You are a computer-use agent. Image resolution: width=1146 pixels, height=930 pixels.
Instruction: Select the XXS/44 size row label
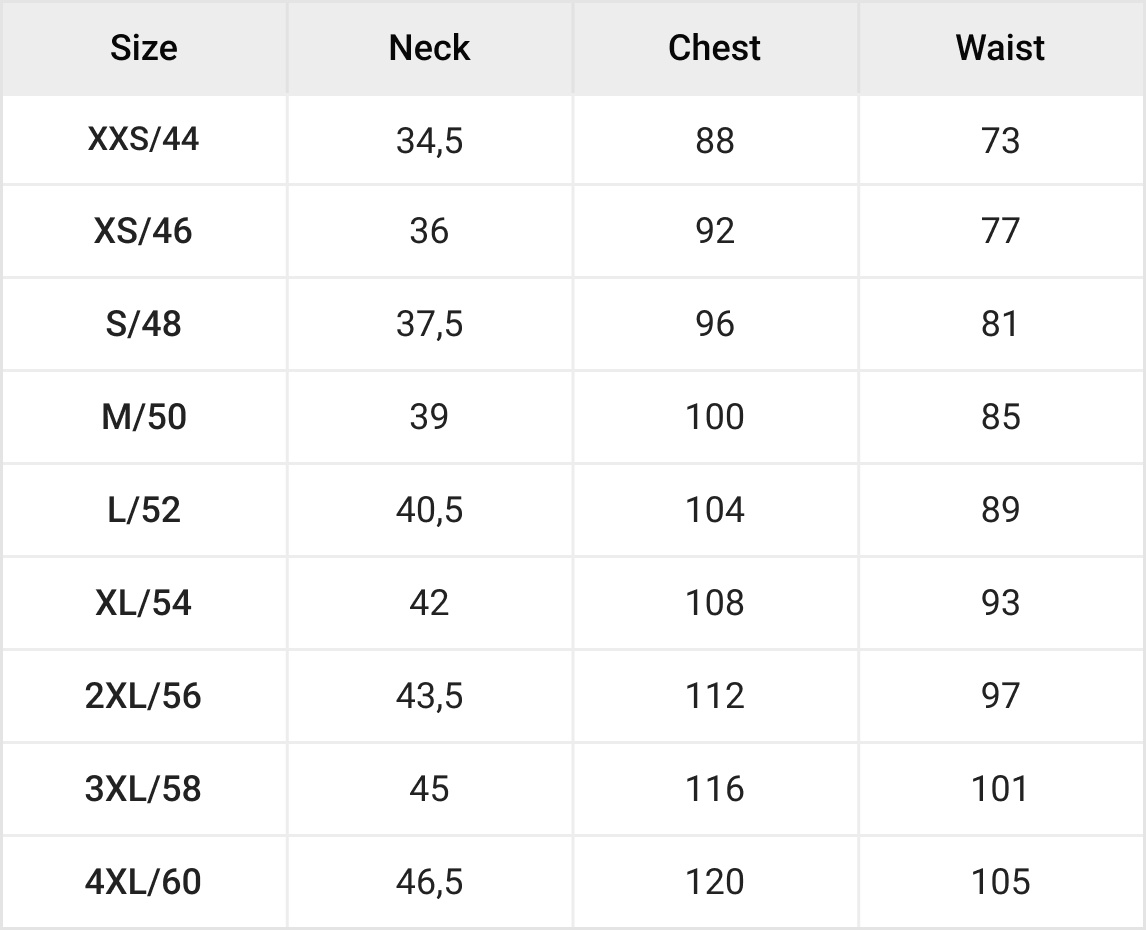(144, 139)
